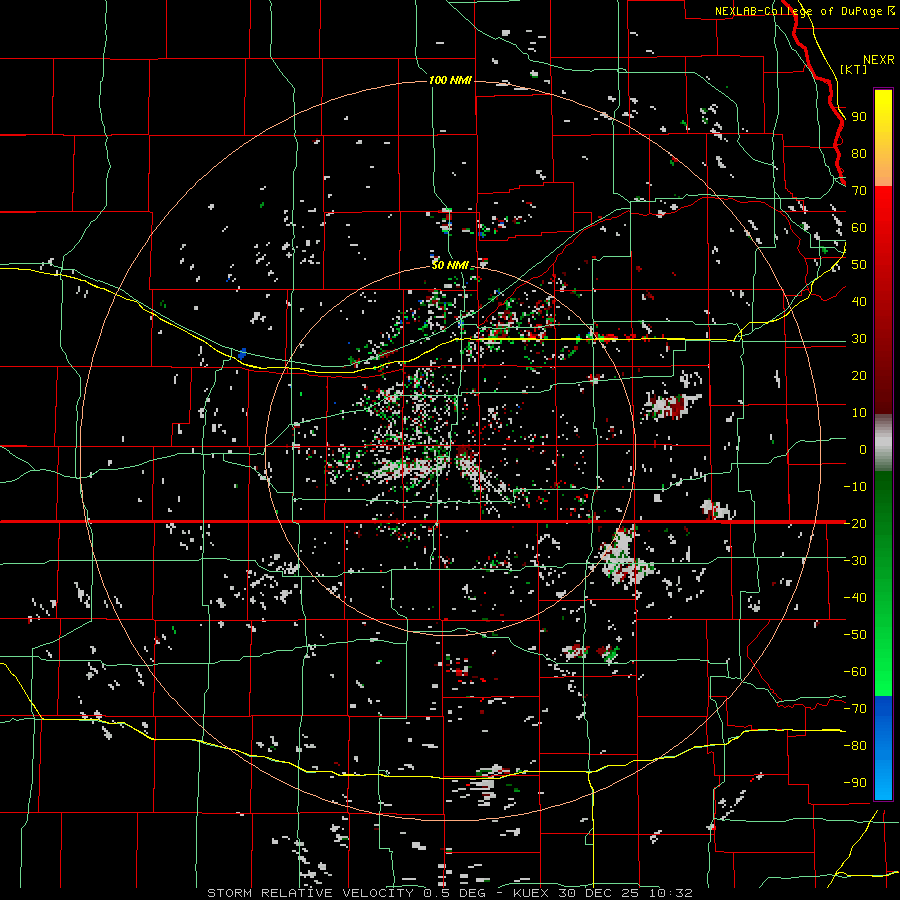Click the "-70" value on the velocity scale
The image size is (900, 900).
click(x=855, y=709)
